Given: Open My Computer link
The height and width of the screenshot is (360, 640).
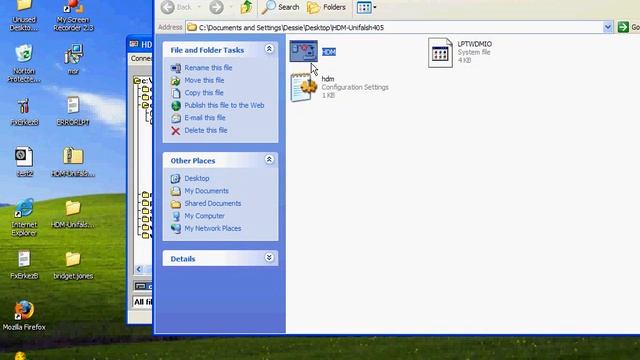Looking at the screenshot, I should (x=204, y=216).
